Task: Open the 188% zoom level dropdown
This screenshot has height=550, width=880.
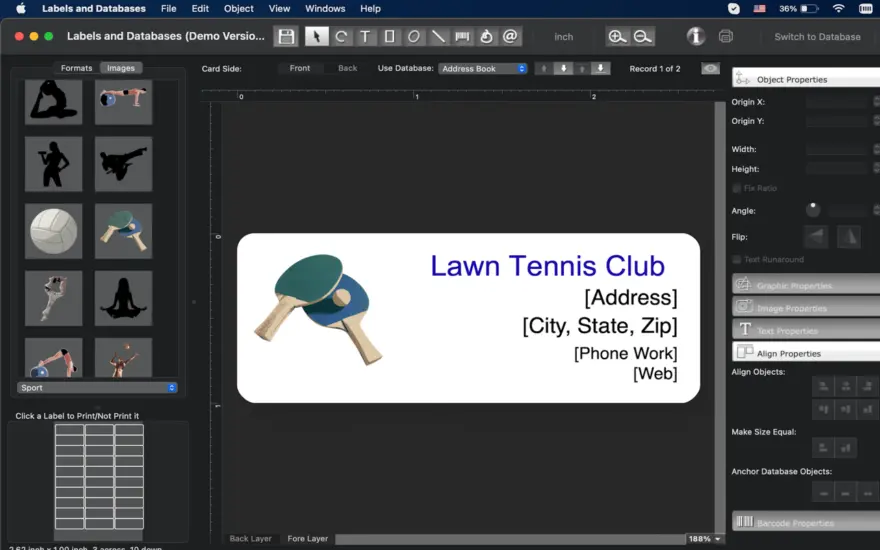Action: pos(704,539)
